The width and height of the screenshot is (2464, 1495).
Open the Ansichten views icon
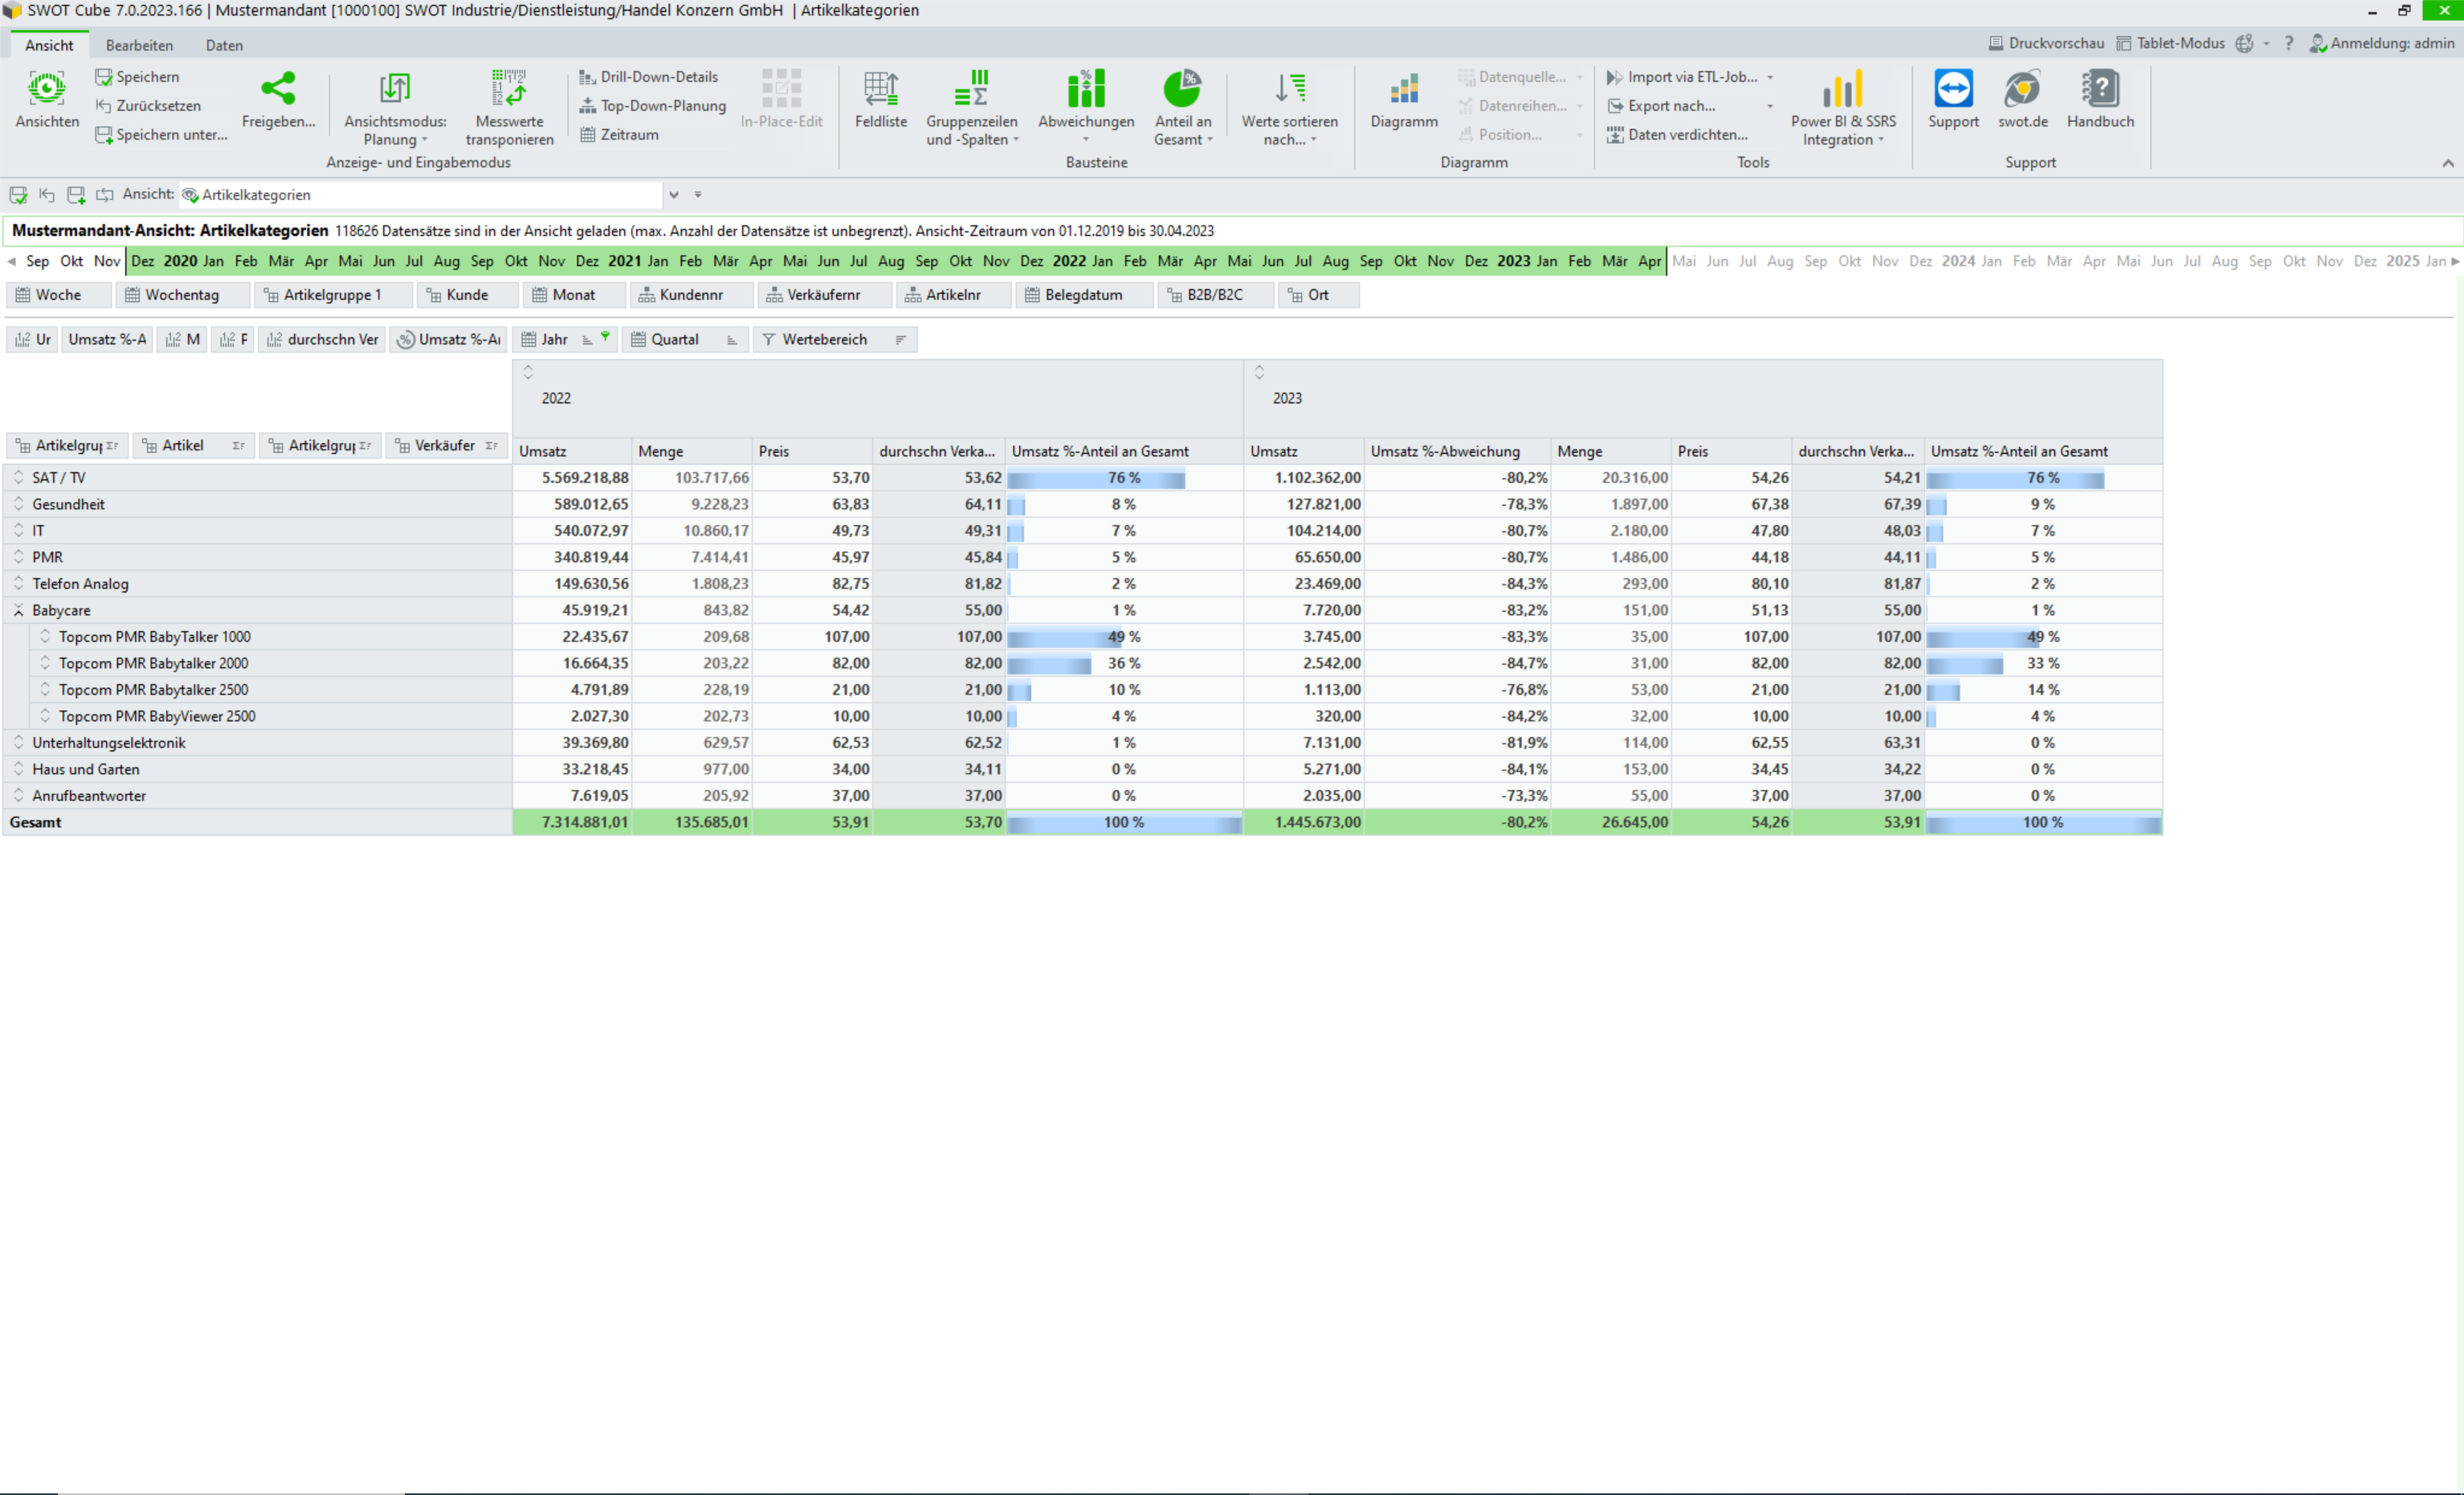(46, 90)
